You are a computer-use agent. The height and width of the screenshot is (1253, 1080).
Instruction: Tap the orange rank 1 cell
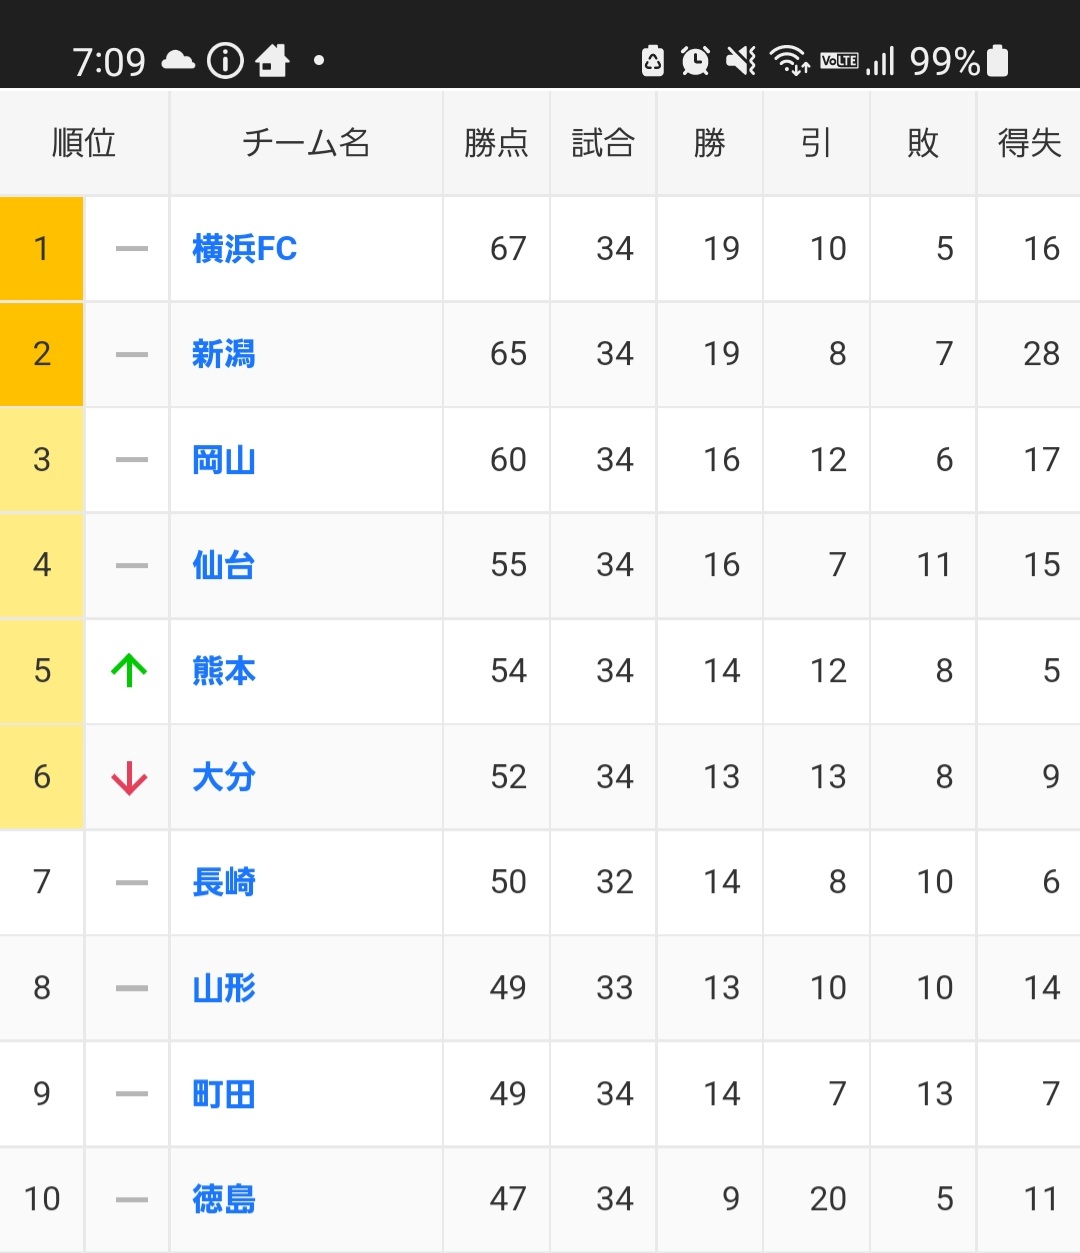[x=41, y=248]
